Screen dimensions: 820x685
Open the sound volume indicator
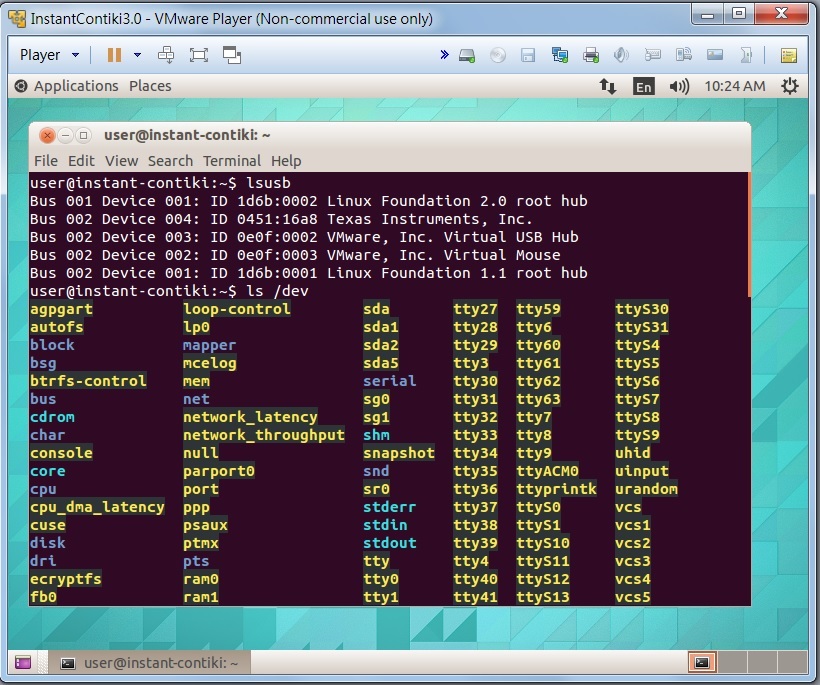point(679,86)
